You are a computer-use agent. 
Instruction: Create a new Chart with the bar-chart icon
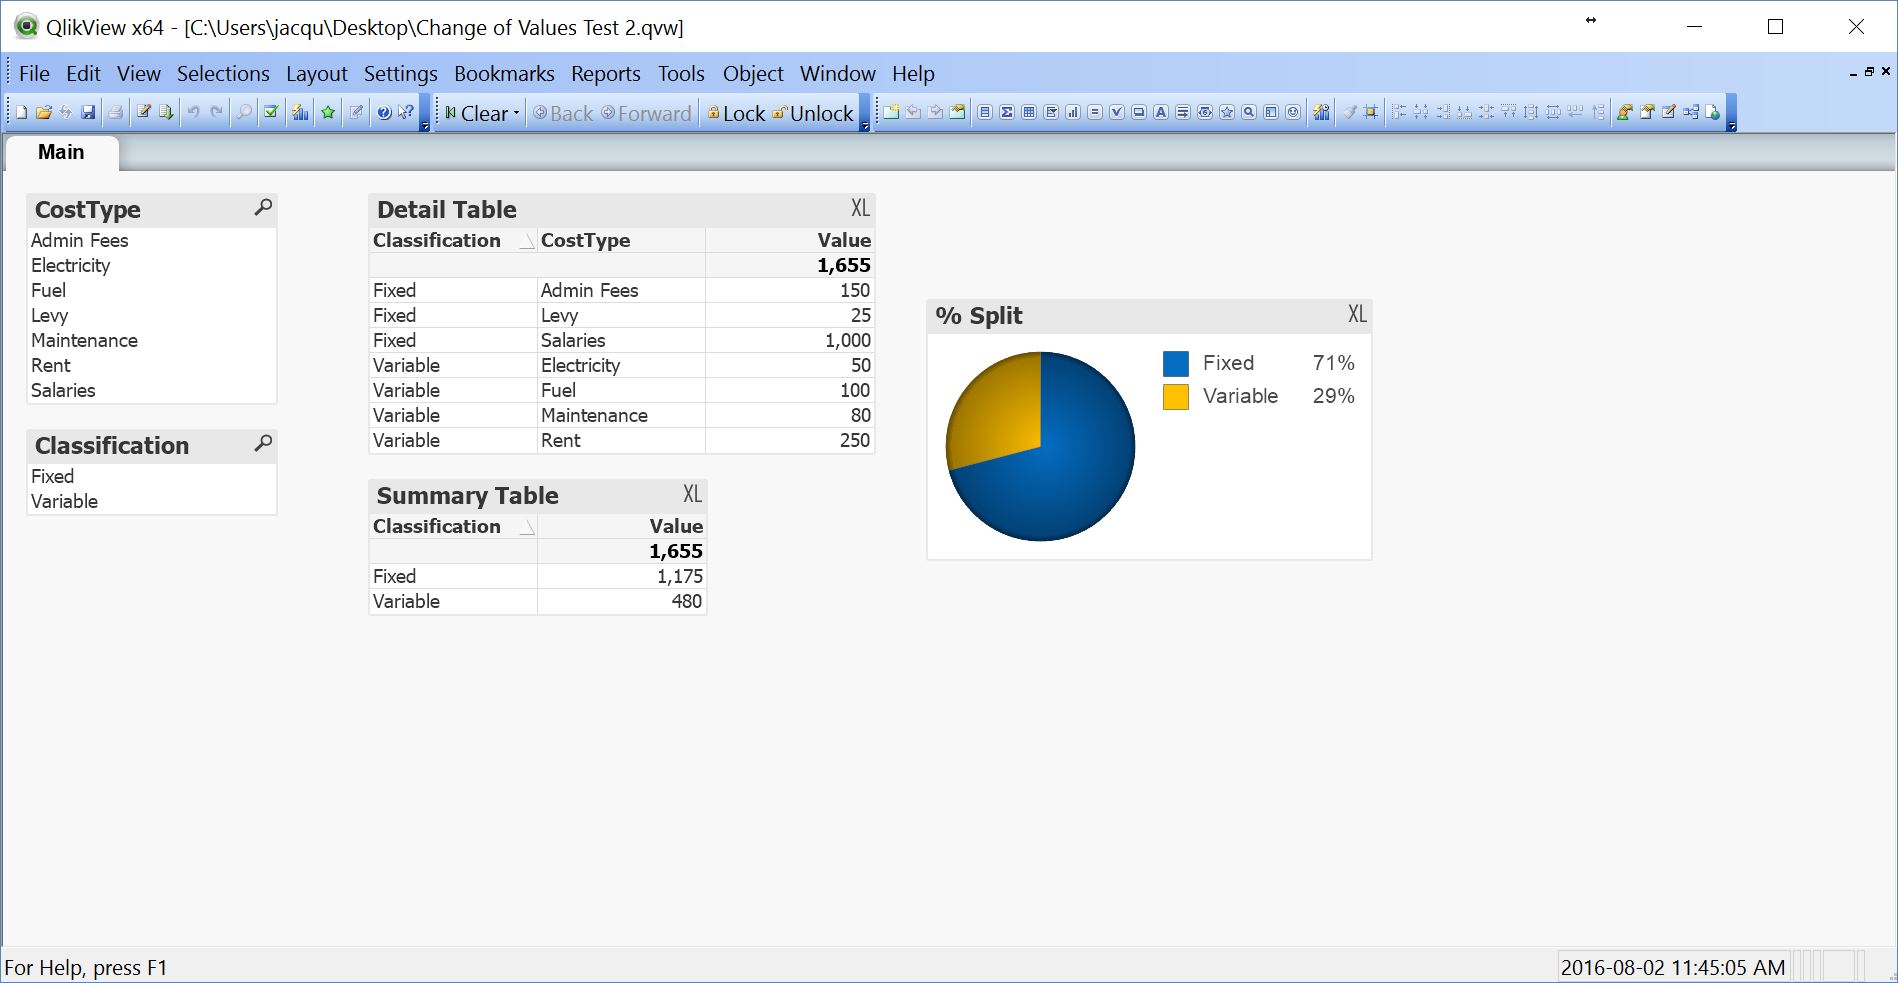(1073, 113)
